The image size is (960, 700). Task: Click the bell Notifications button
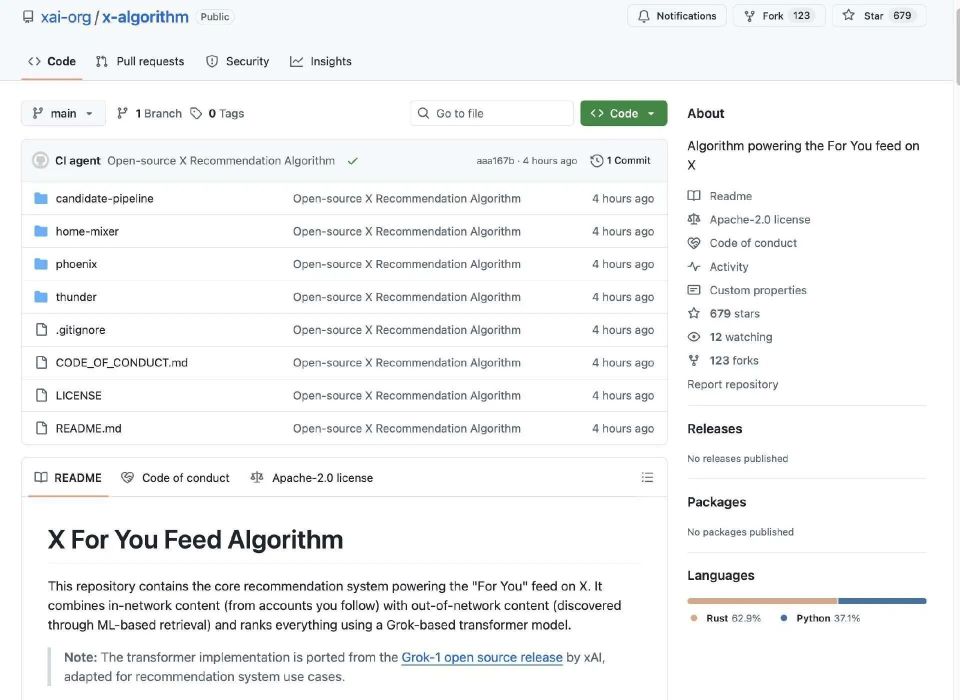677,16
